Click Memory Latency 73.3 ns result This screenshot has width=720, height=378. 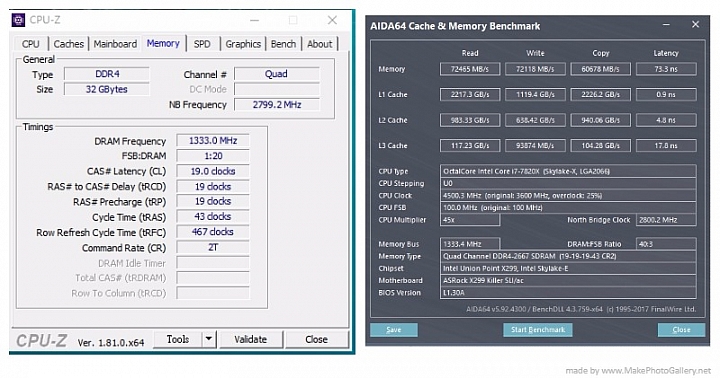[666, 69]
